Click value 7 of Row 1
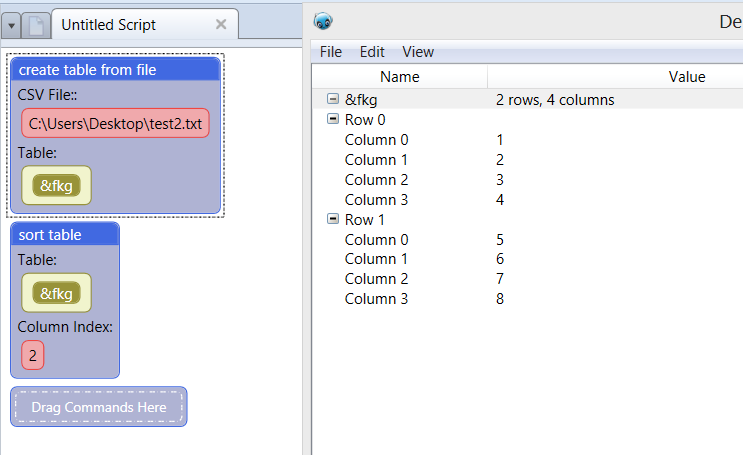This screenshot has width=743, height=455. tap(499, 279)
